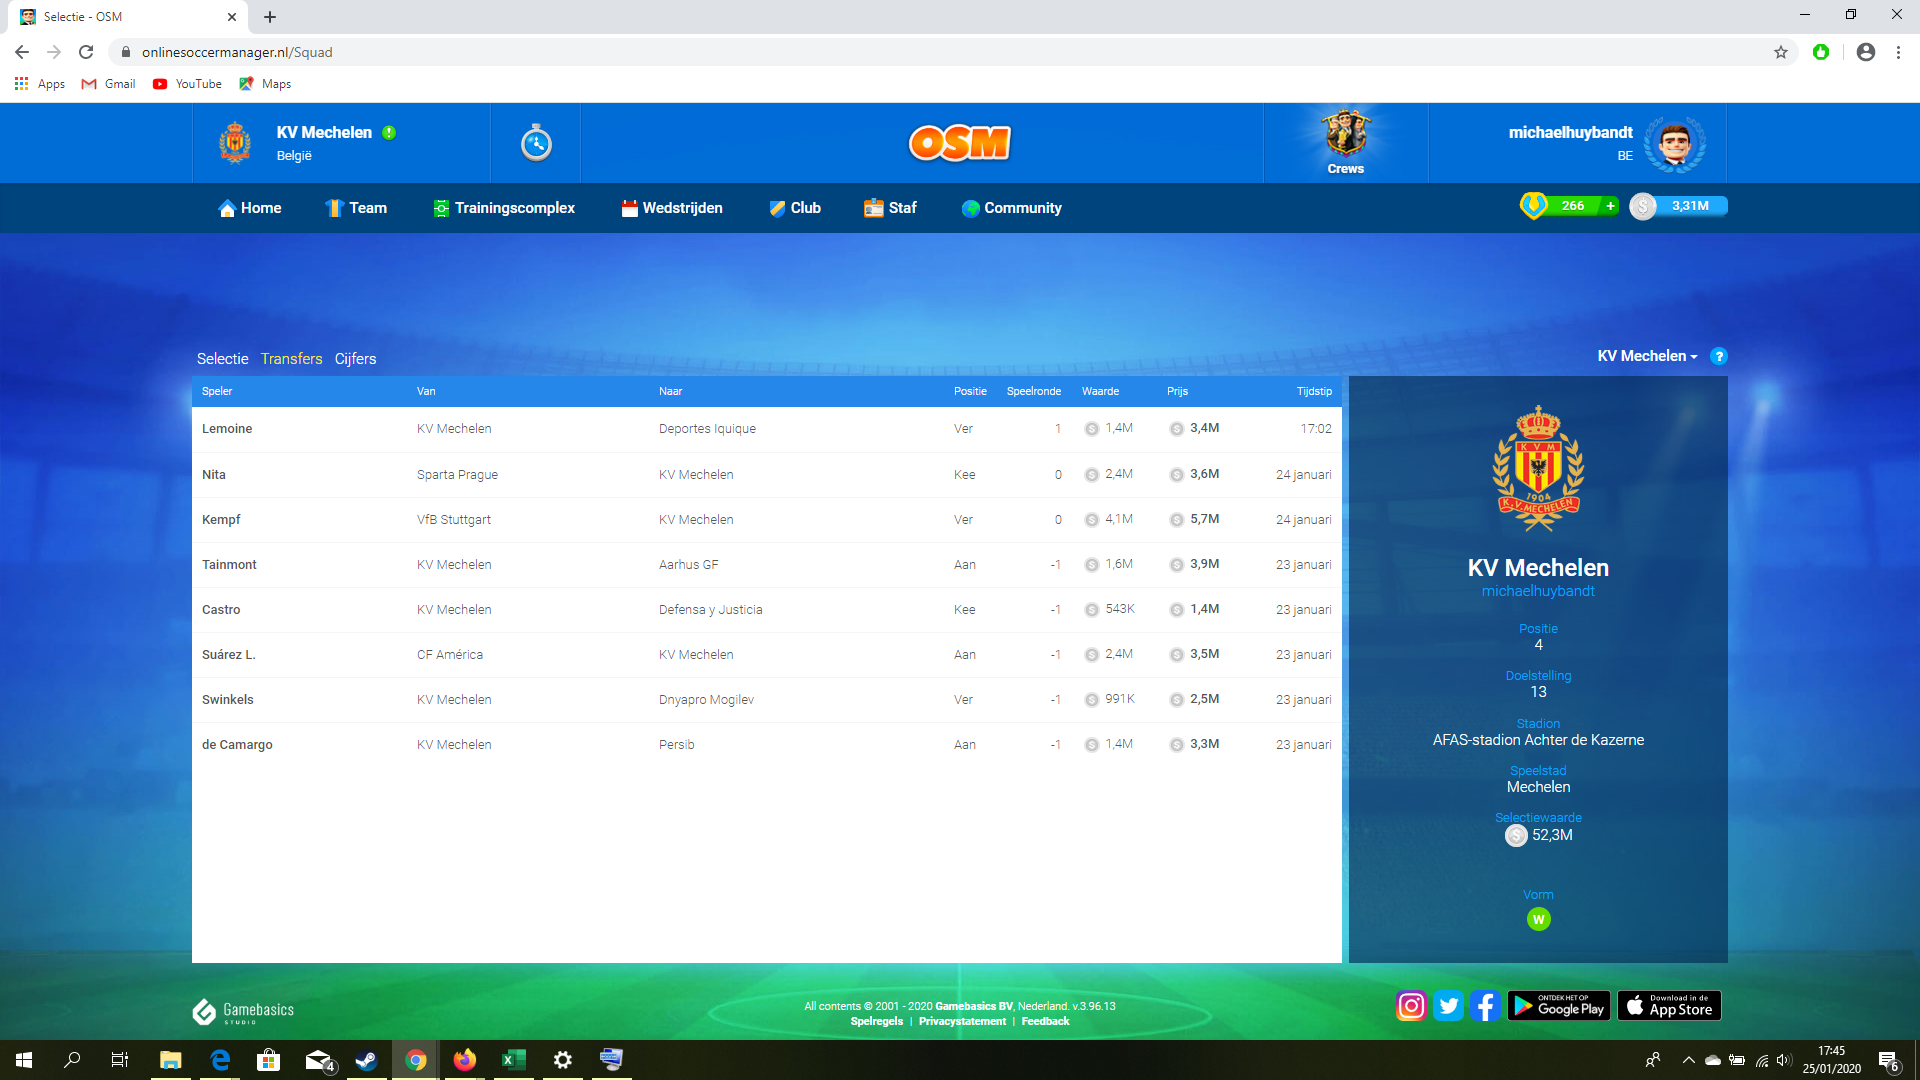Open the Community menu
The height and width of the screenshot is (1080, 1920).
pos(1011,208)
